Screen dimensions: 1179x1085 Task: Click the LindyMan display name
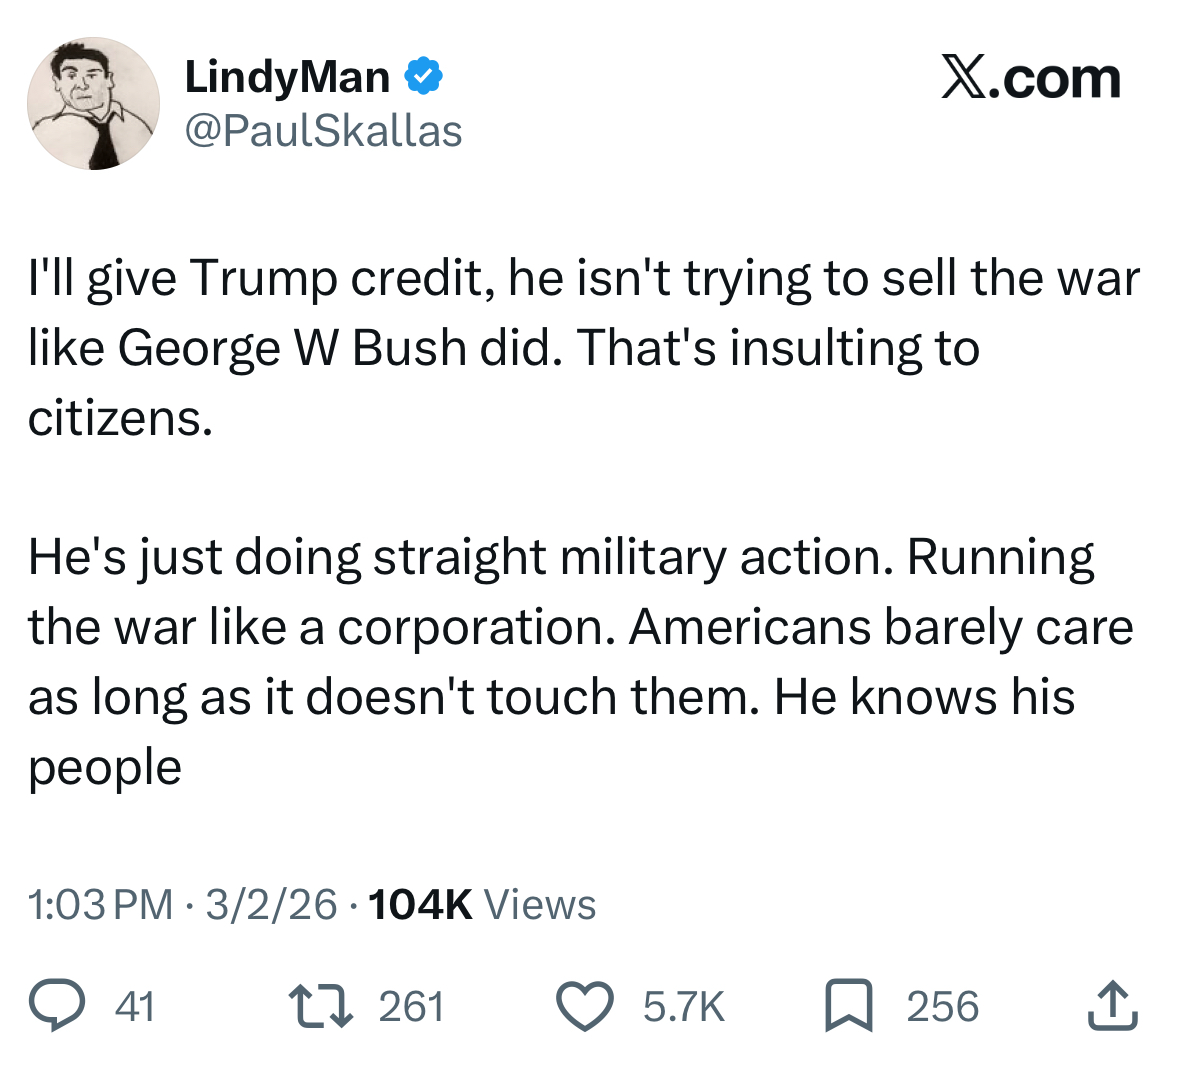pyautogui.click(x=287, y=77)
